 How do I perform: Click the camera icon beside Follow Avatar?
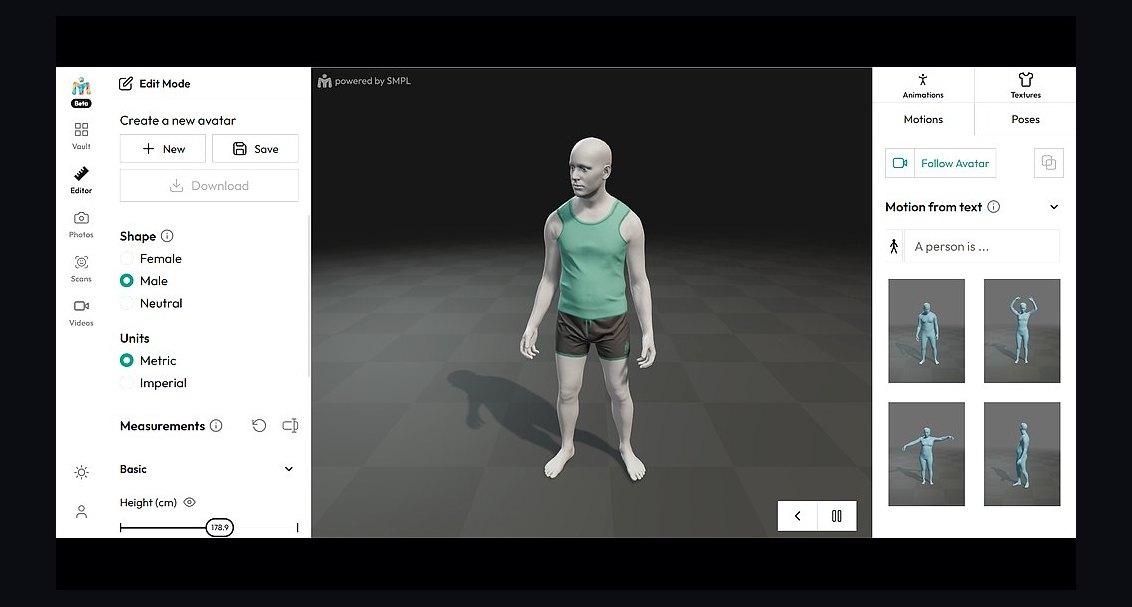900,163
